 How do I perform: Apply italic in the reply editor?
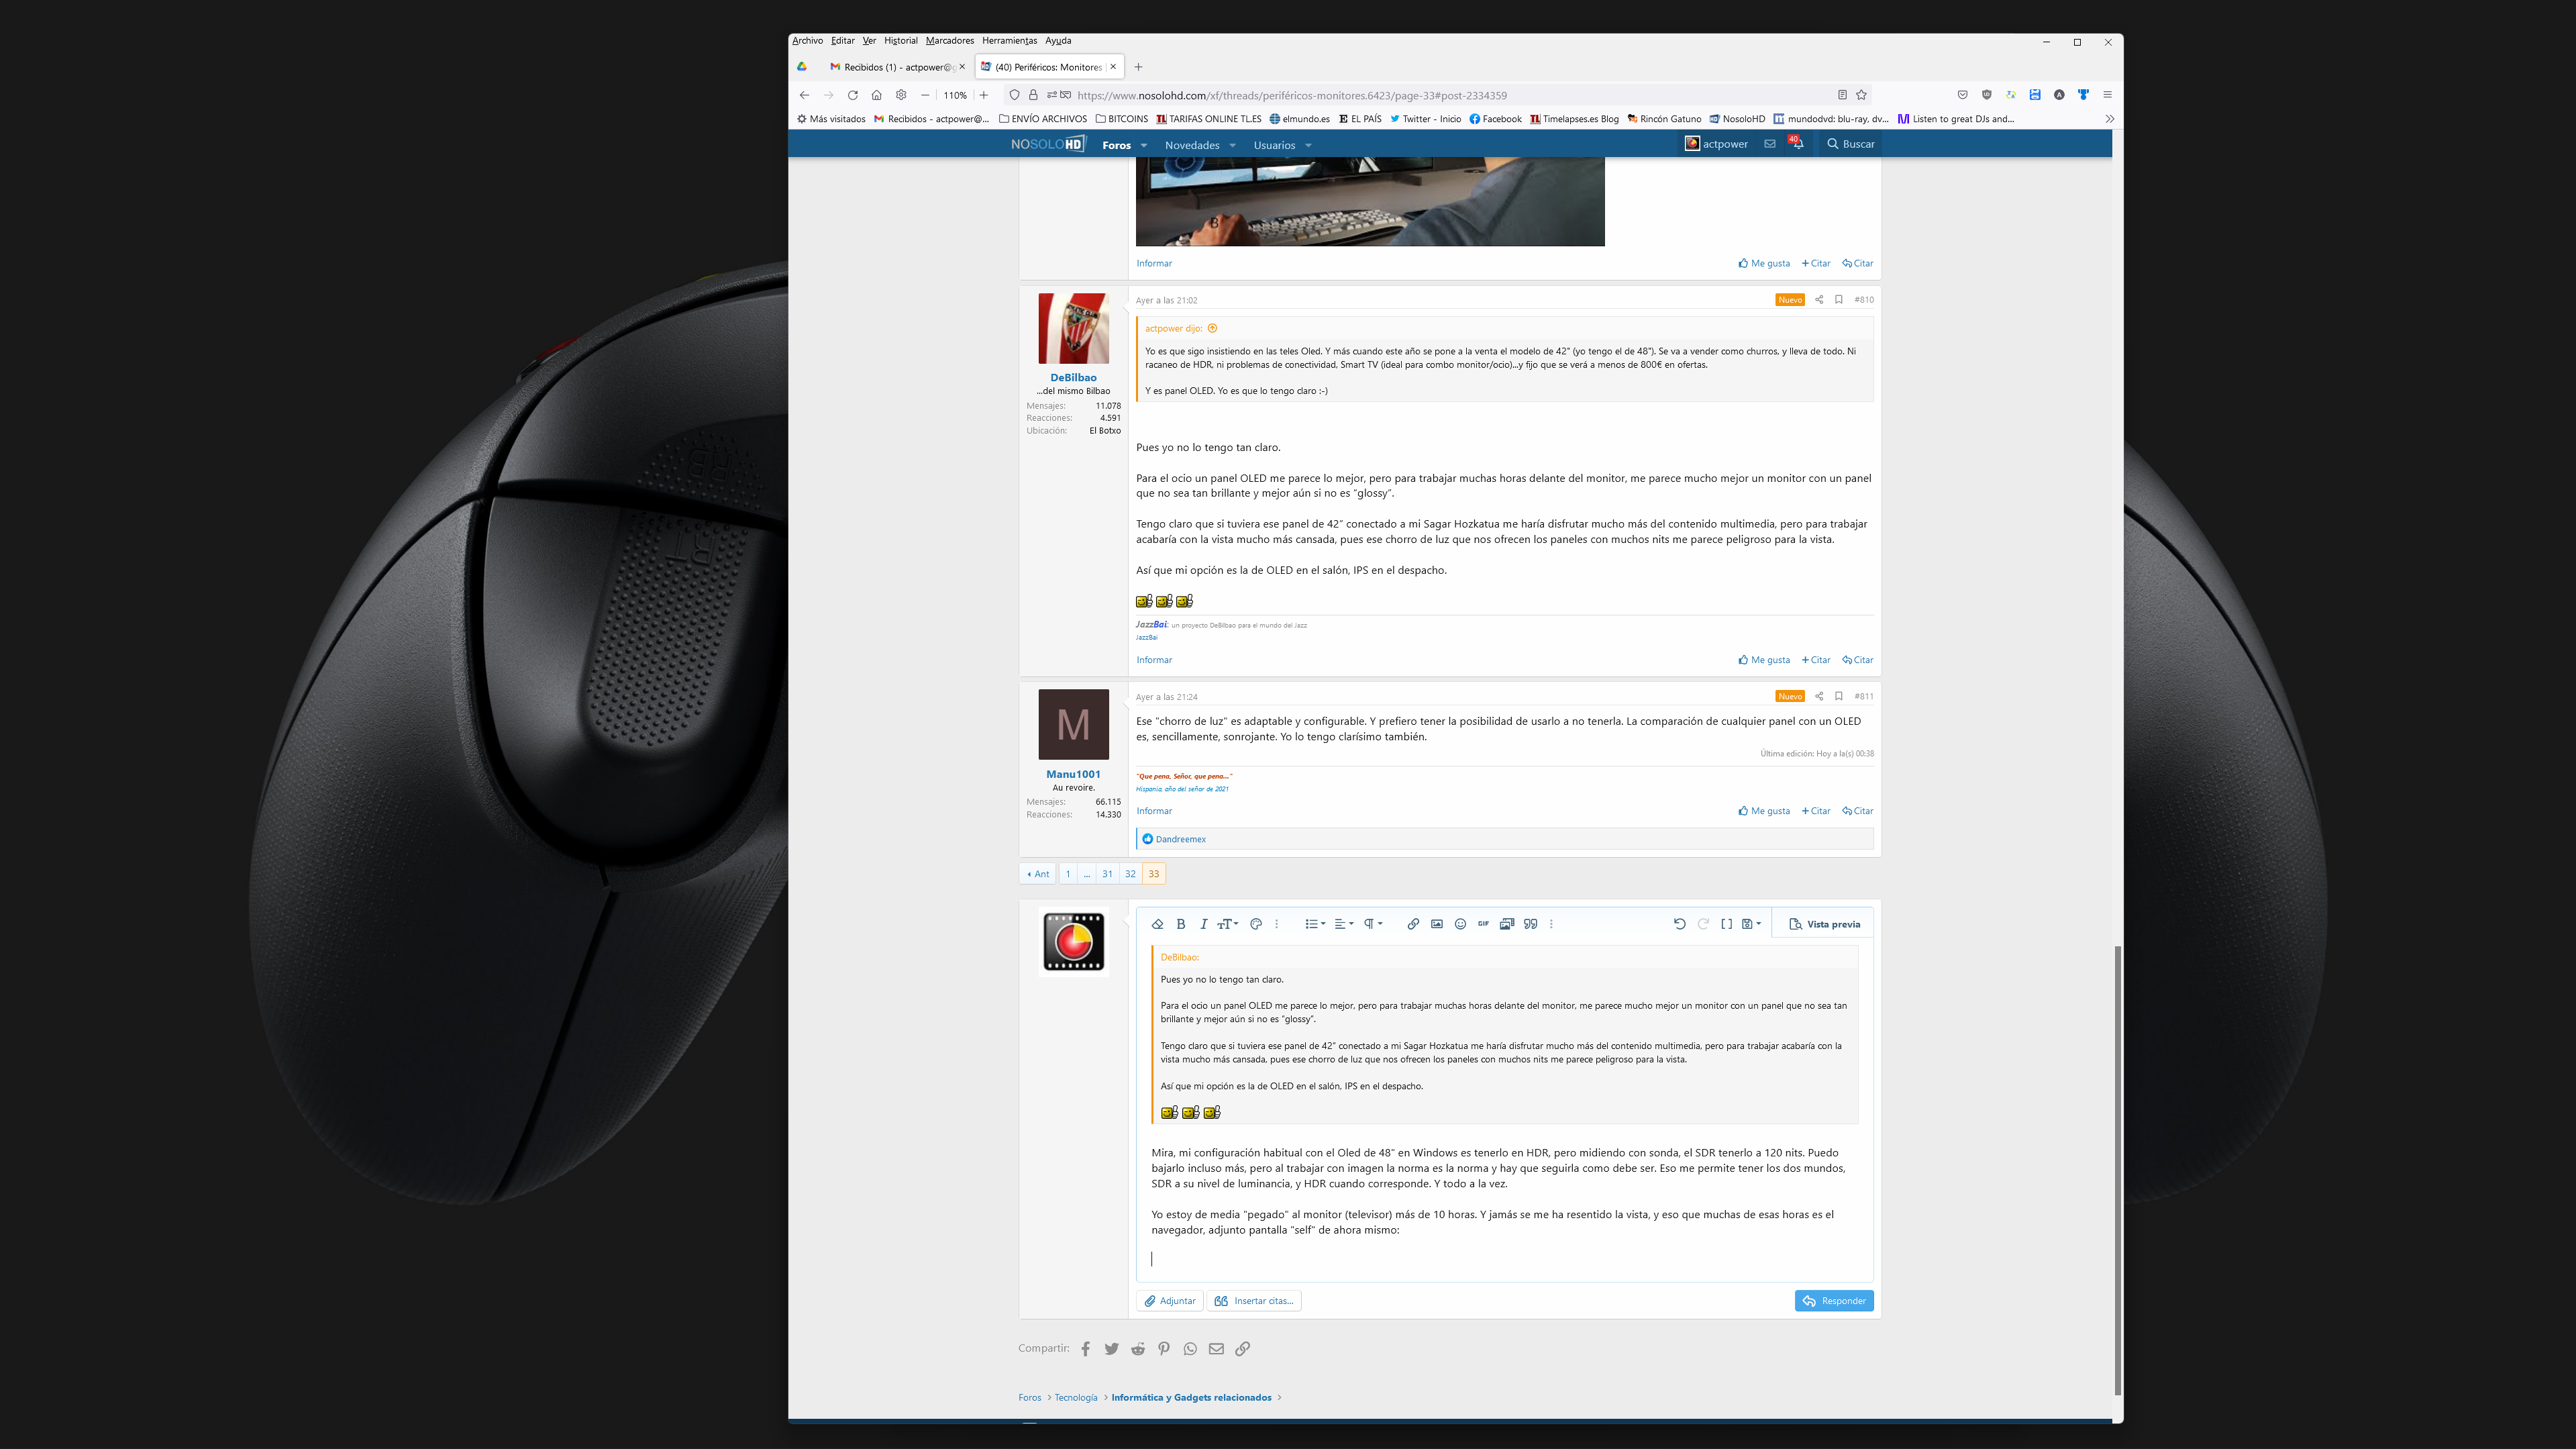(x=1204, y=924)
